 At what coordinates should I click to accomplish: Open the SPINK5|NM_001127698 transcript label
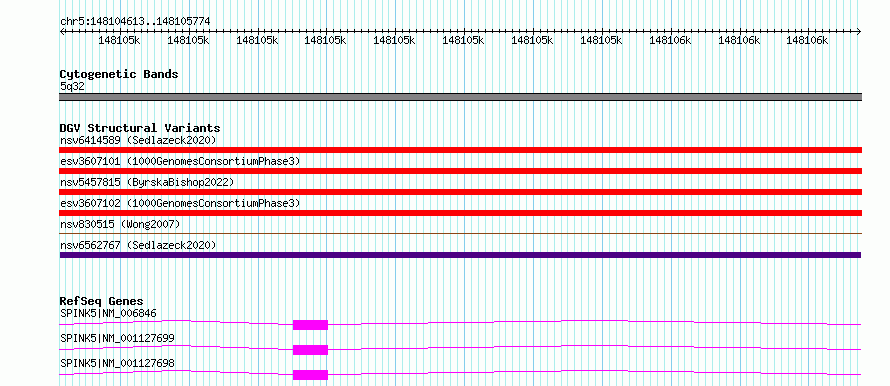(117, 363)
